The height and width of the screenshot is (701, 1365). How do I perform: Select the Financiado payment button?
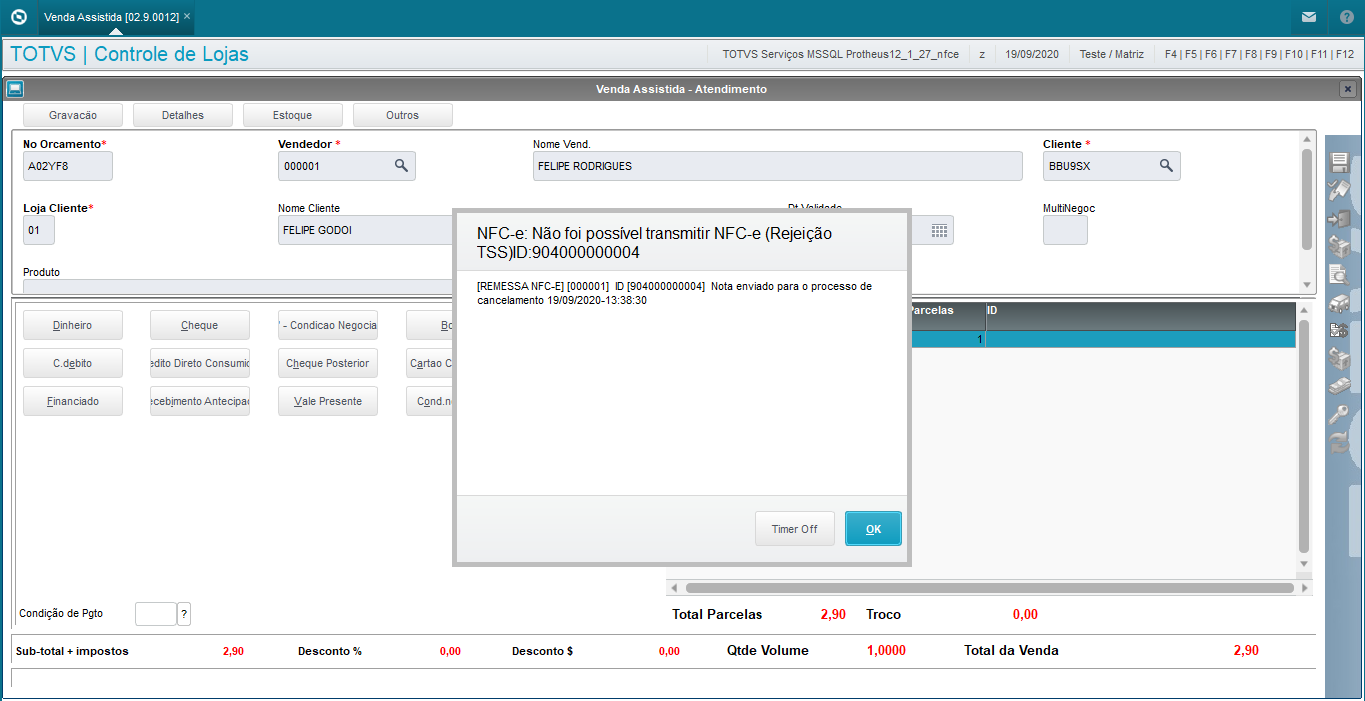pyautogui.click(x=73, y=401)
